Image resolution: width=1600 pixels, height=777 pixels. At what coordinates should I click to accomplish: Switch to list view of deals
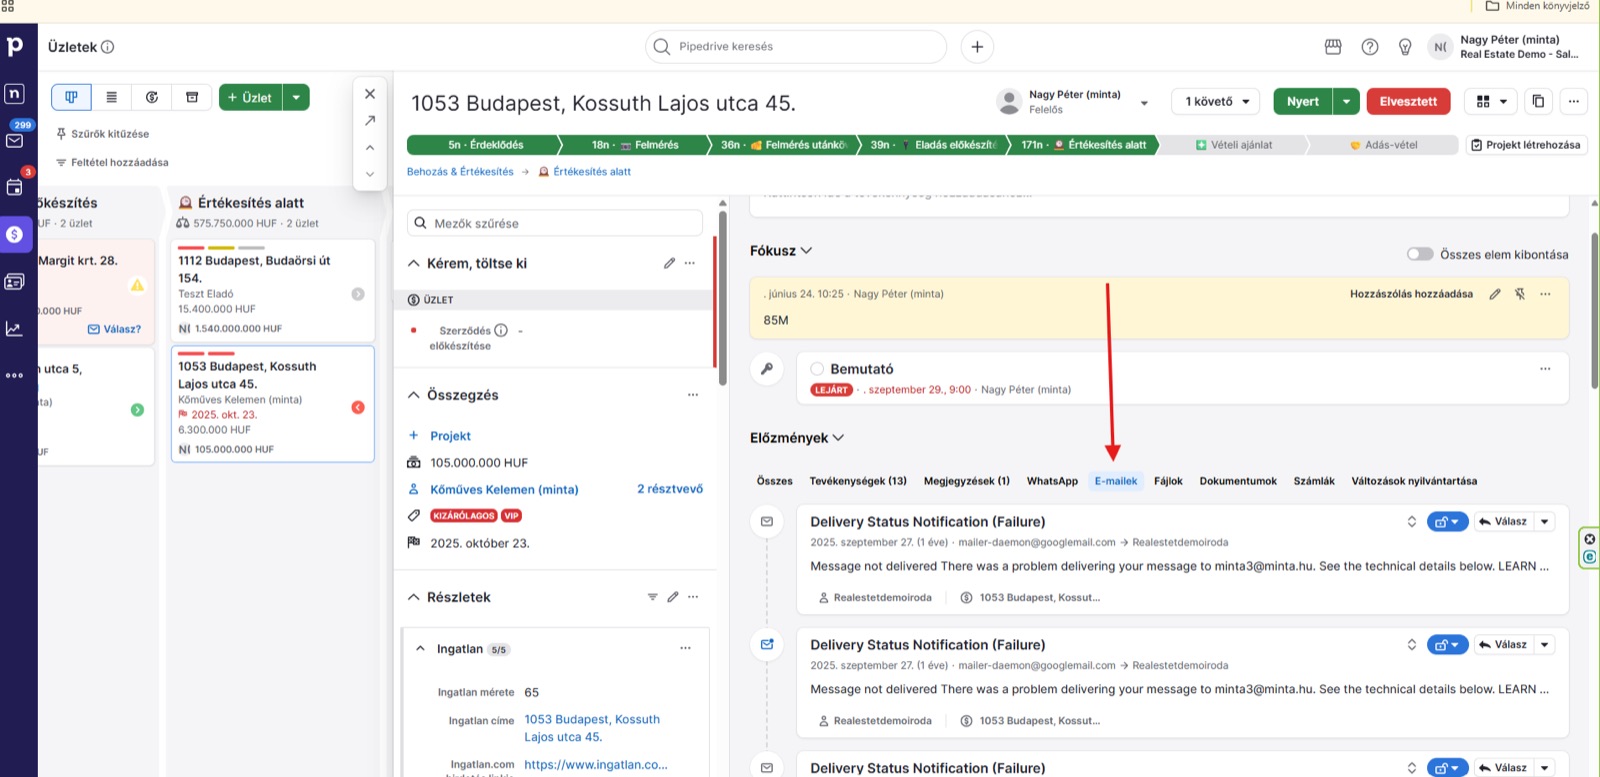tap(112, 97)
